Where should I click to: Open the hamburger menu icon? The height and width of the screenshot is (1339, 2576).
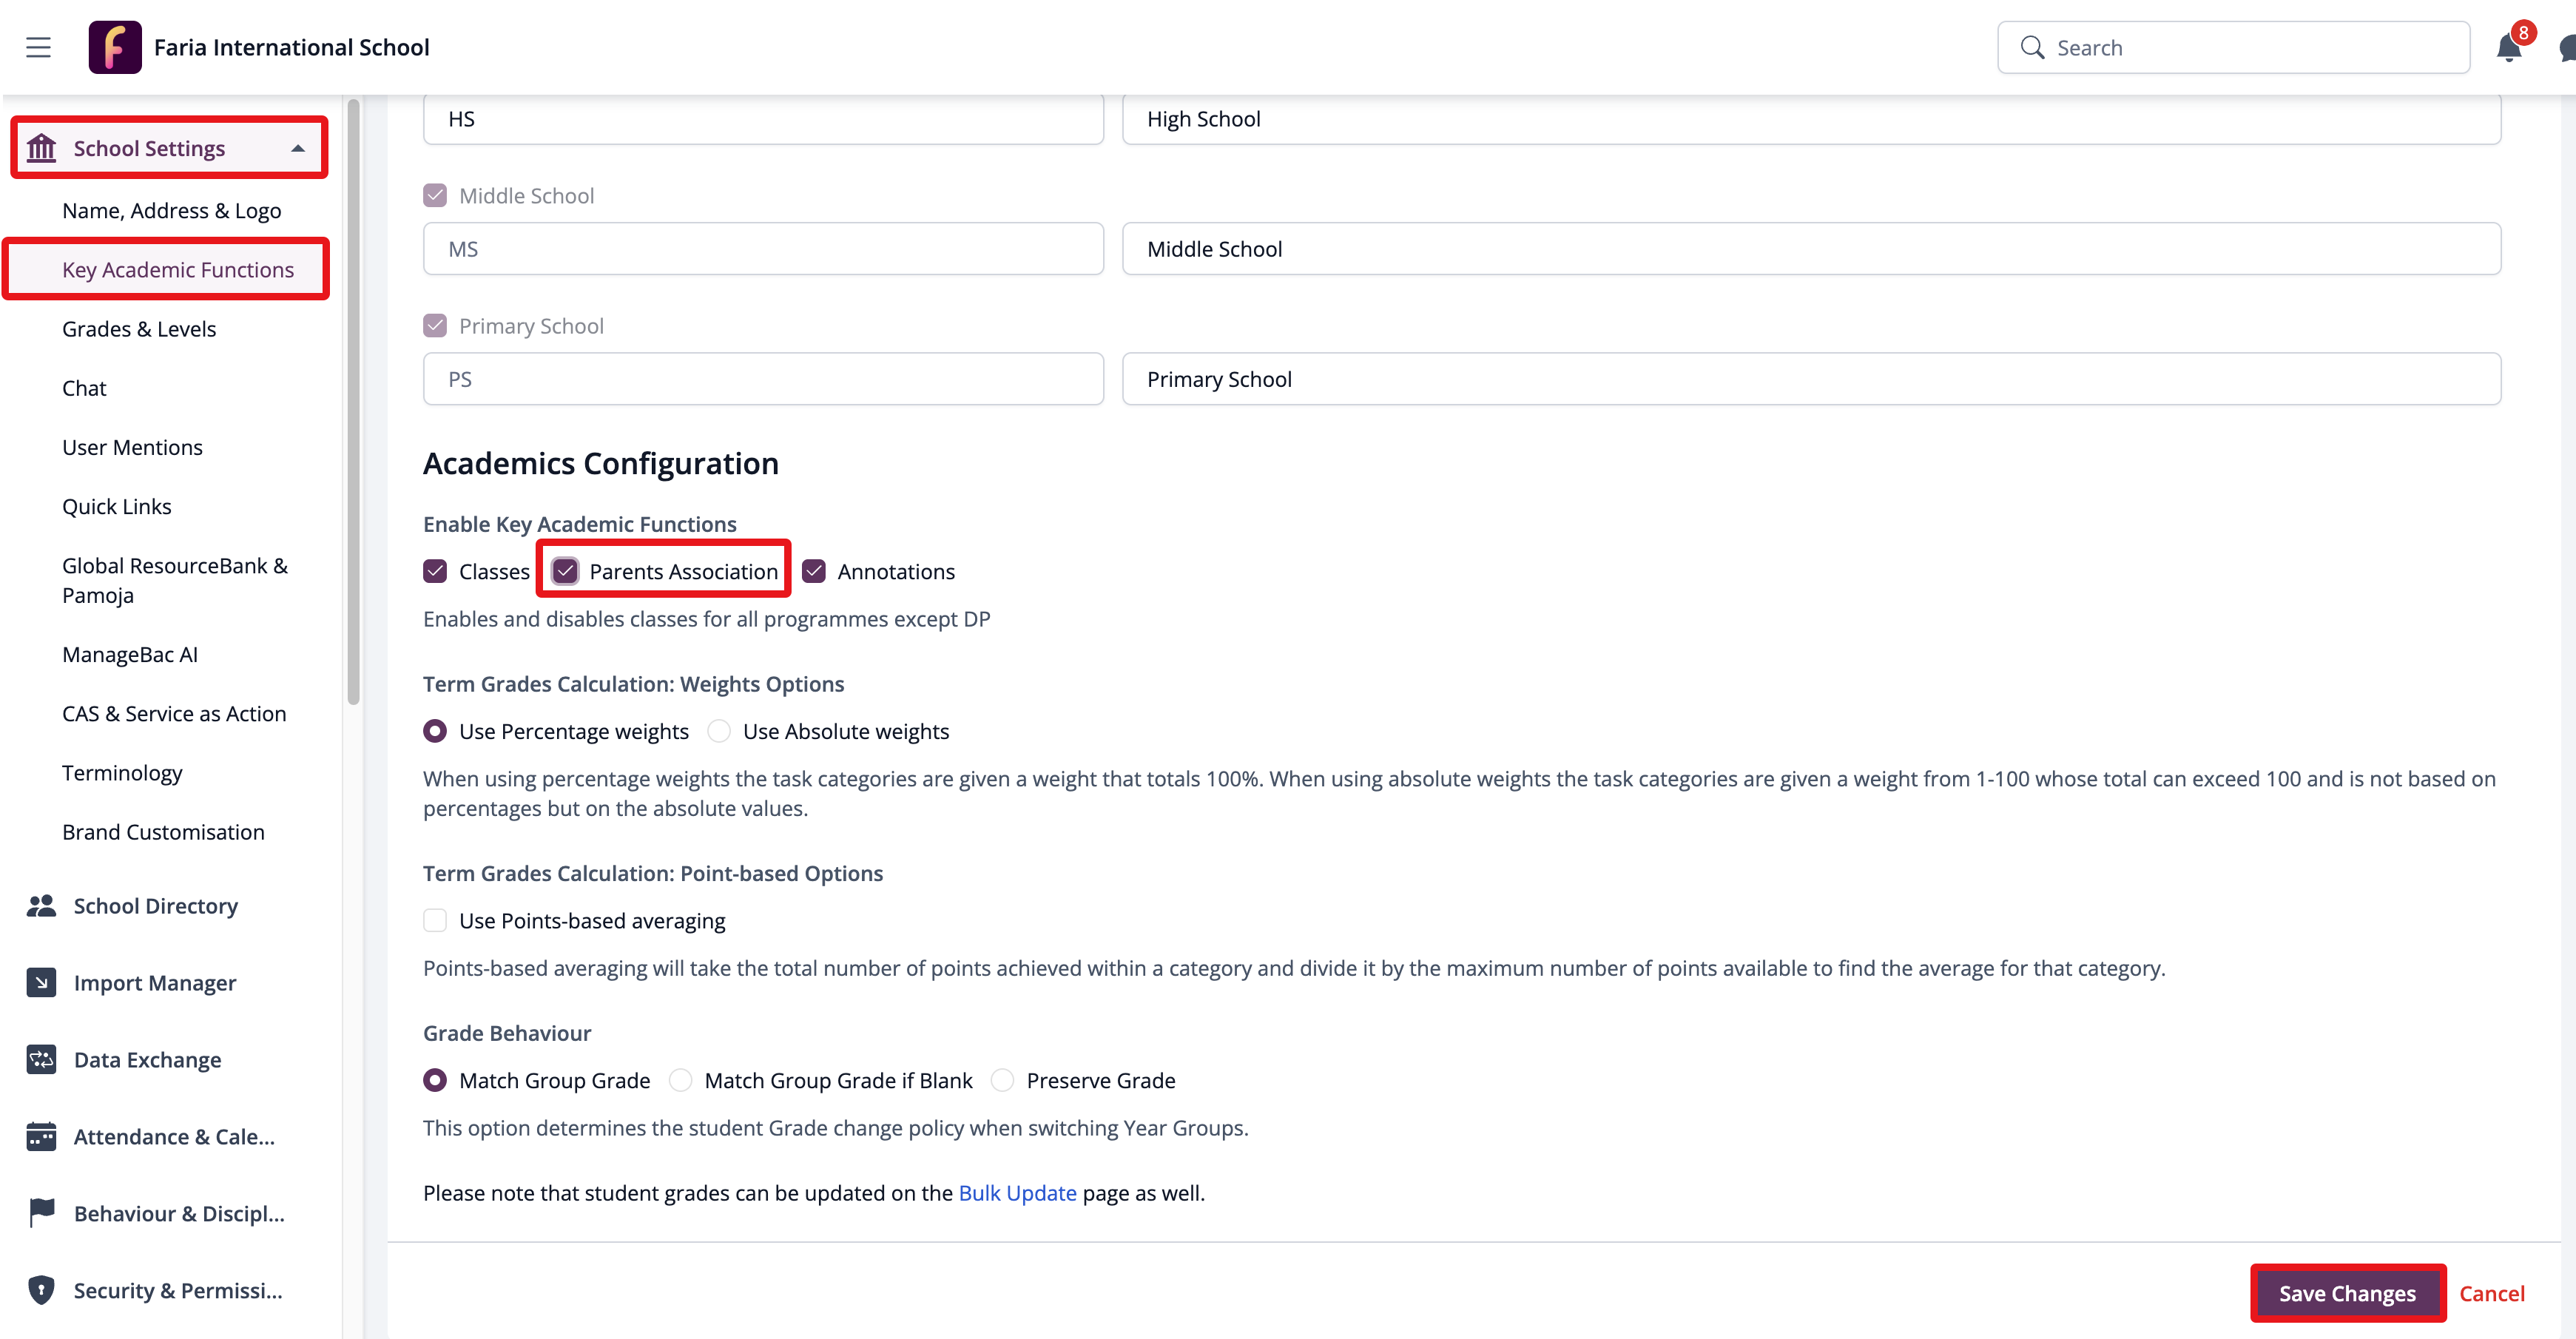coord(38,47)
